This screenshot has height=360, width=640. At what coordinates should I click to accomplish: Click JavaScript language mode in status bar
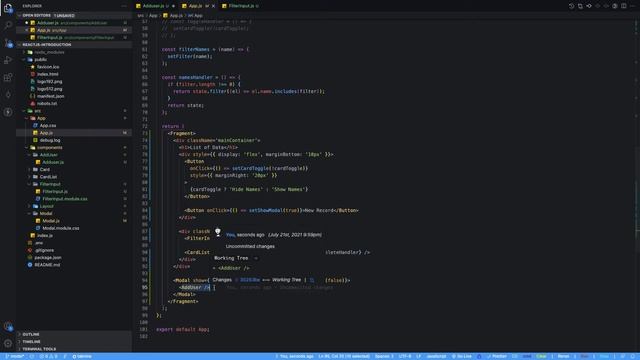point(436,356)
